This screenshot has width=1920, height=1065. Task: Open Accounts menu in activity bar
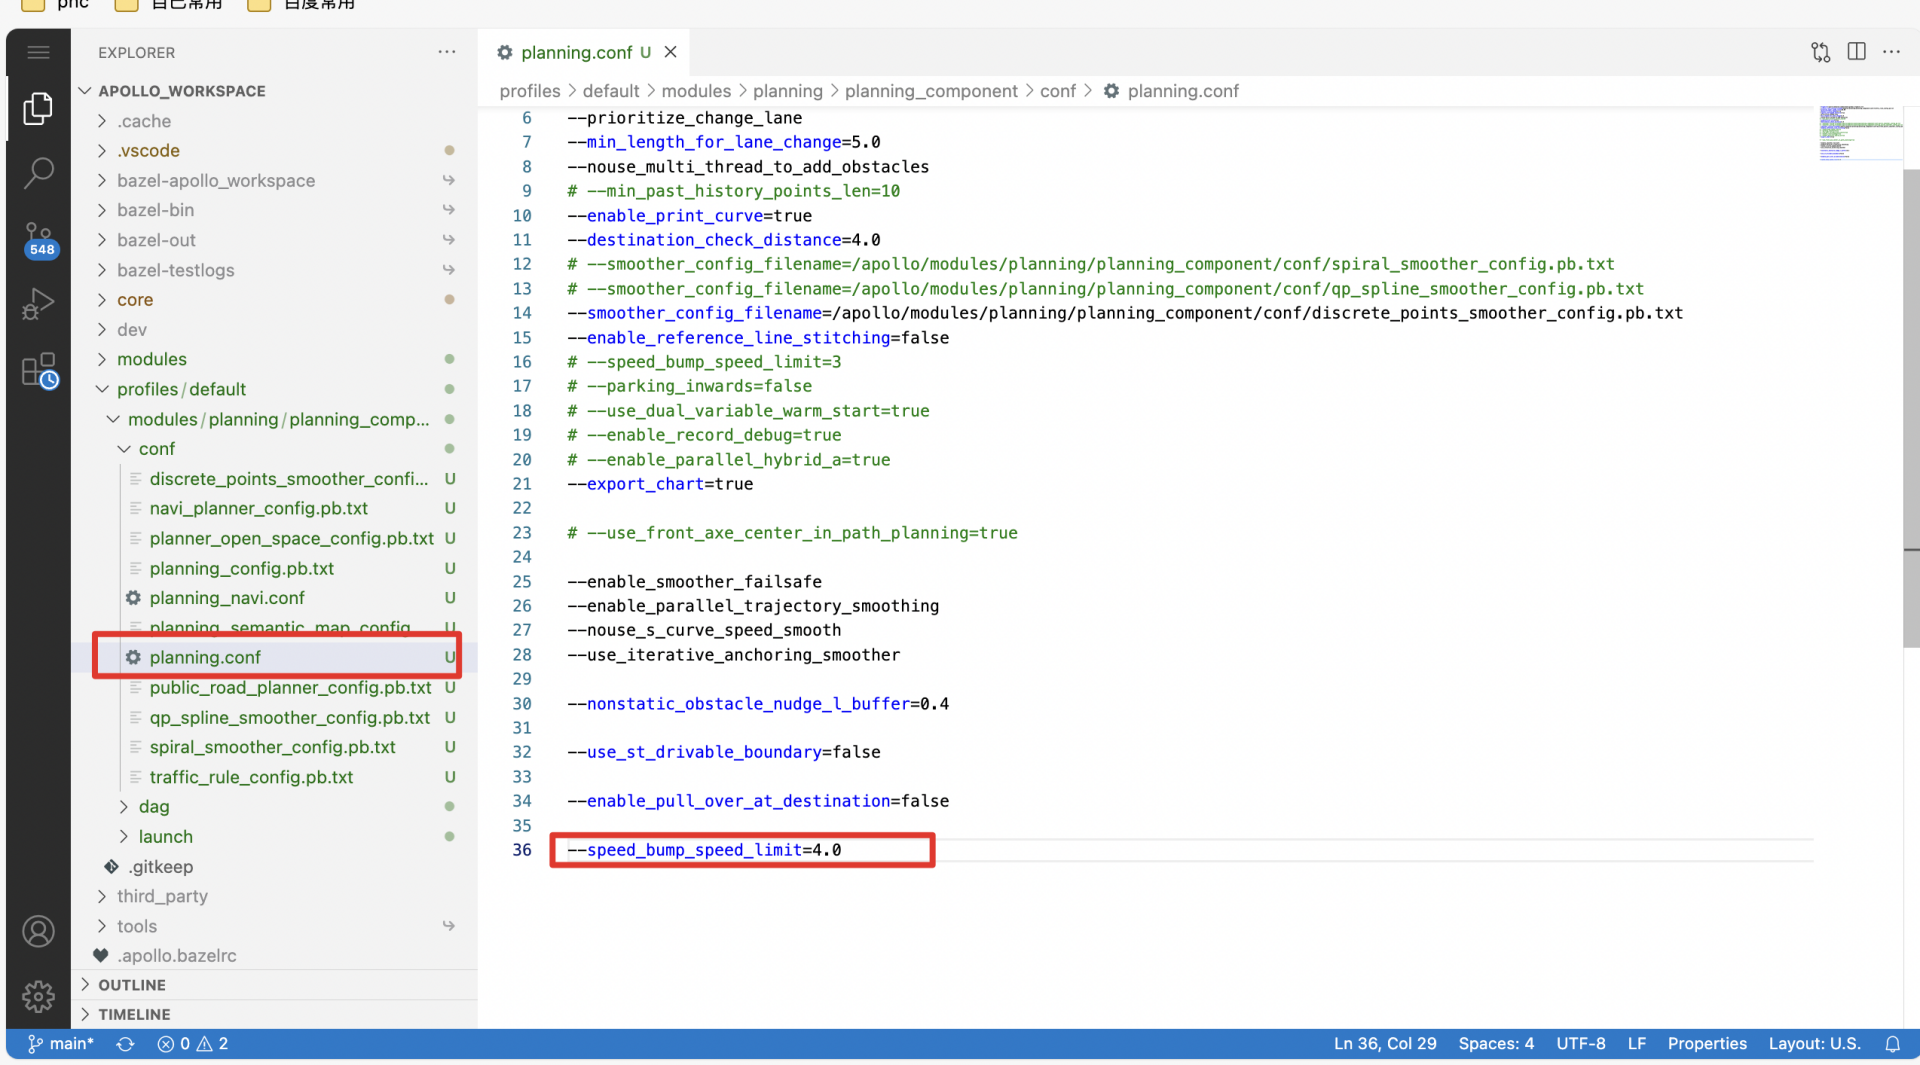38,931
